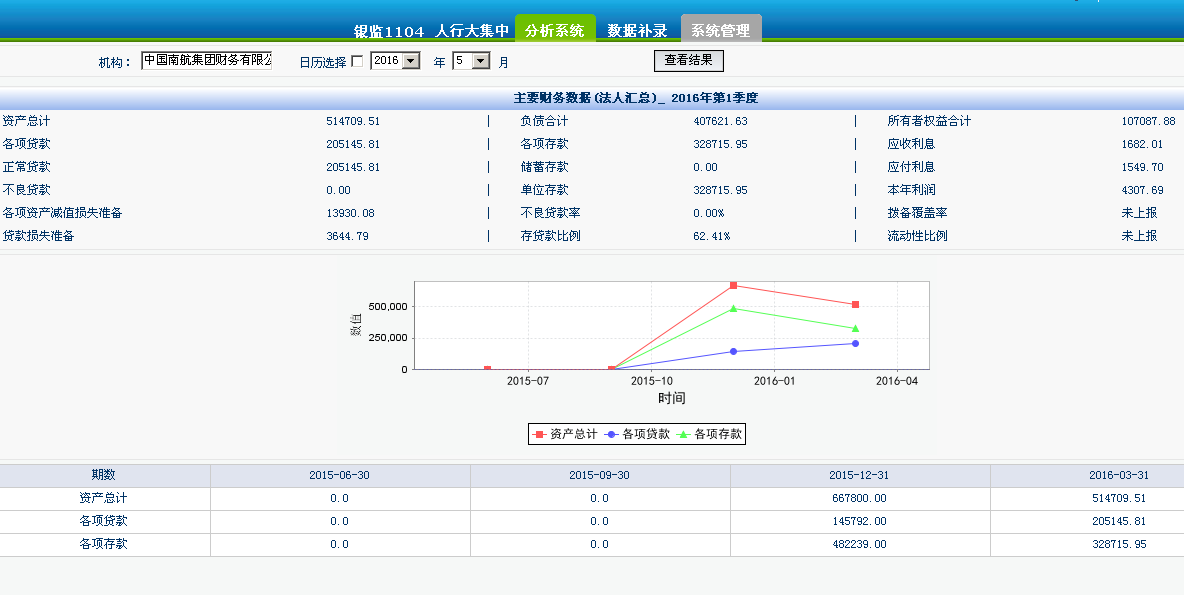Image resolution: width=1184 pixels, height=595 pixels.
Task: Select the 667800.00 asset total cell
Action: pos(859,498)
